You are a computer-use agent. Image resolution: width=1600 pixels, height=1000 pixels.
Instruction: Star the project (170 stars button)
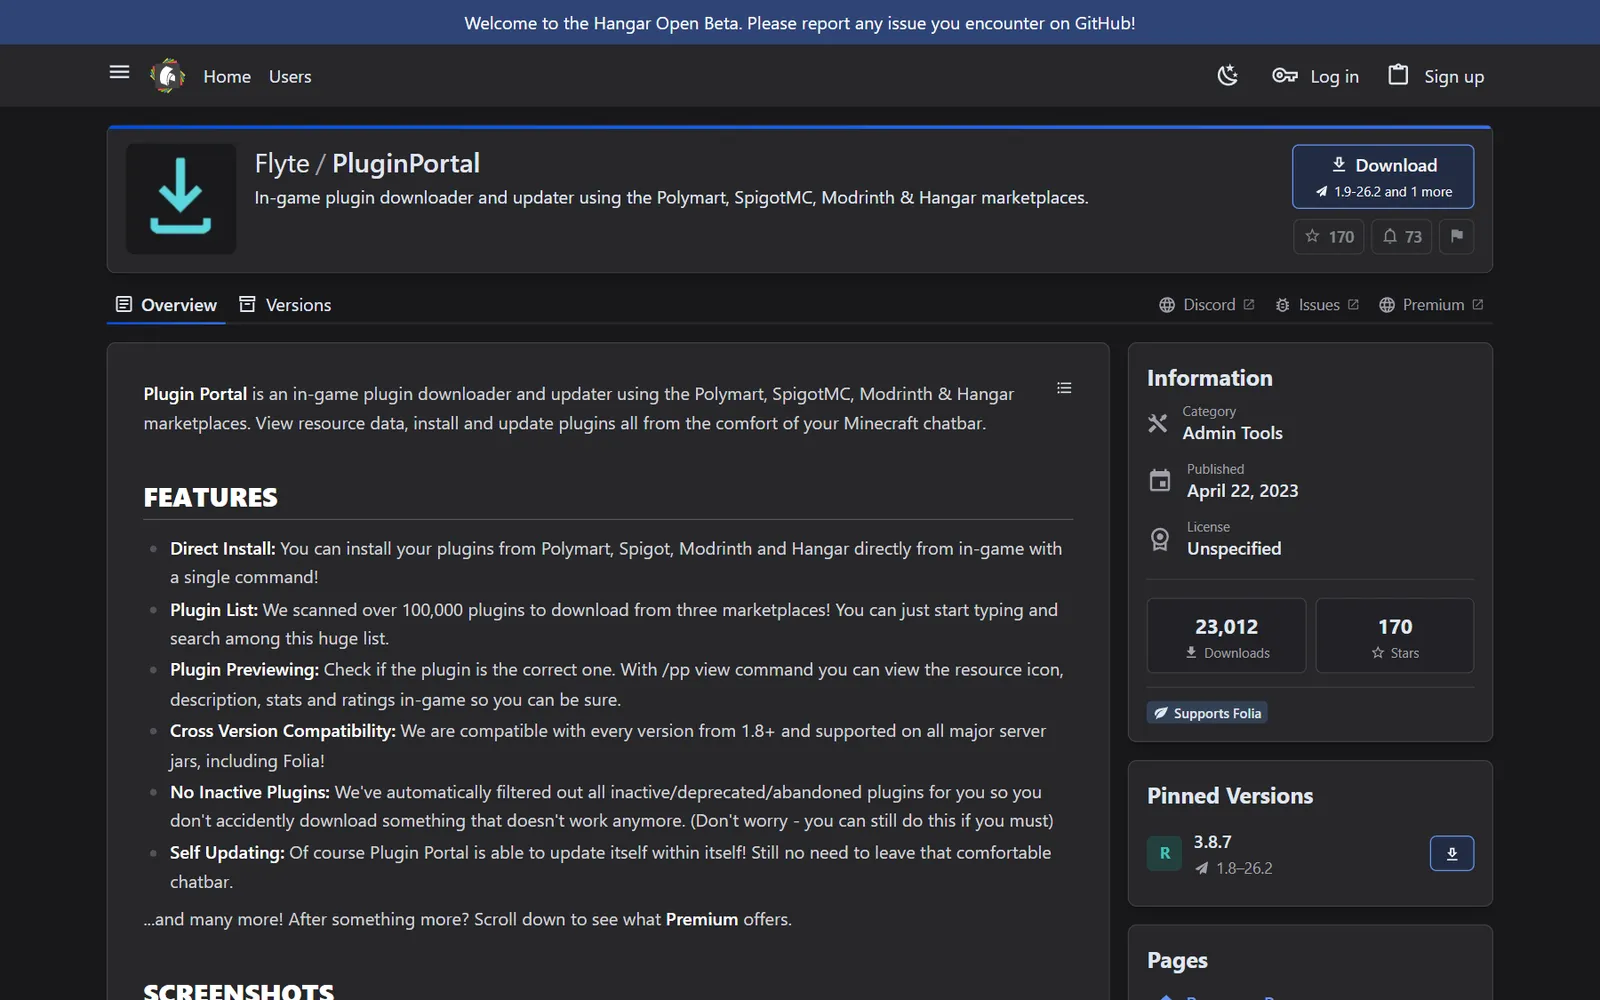click(1329, 237)
